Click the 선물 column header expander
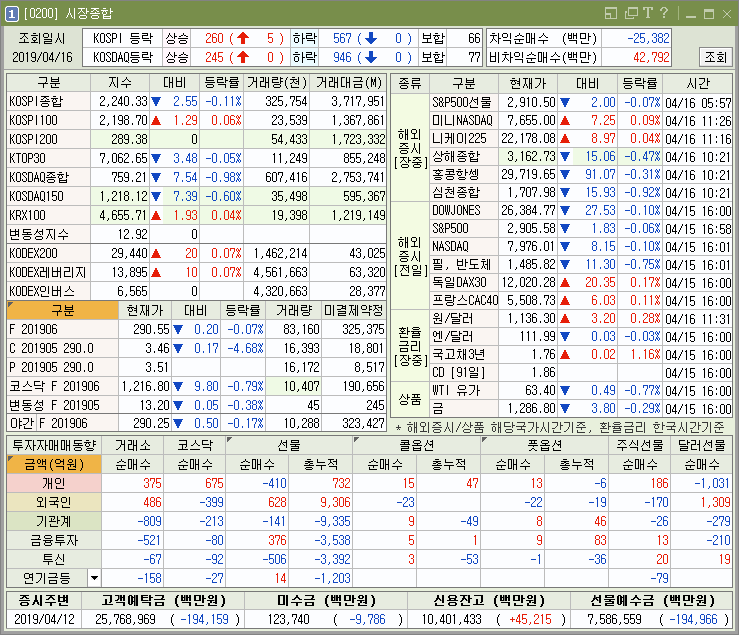The width and height of the screenshot is (739, 635). click(x=230, y=440)
